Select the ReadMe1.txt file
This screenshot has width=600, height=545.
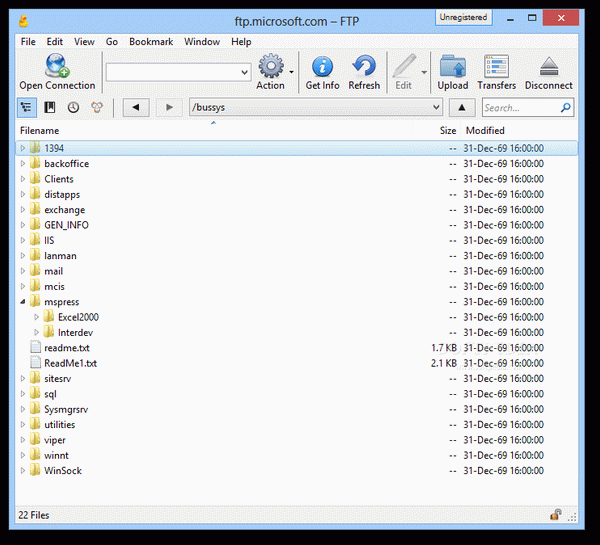click(297, 363)
